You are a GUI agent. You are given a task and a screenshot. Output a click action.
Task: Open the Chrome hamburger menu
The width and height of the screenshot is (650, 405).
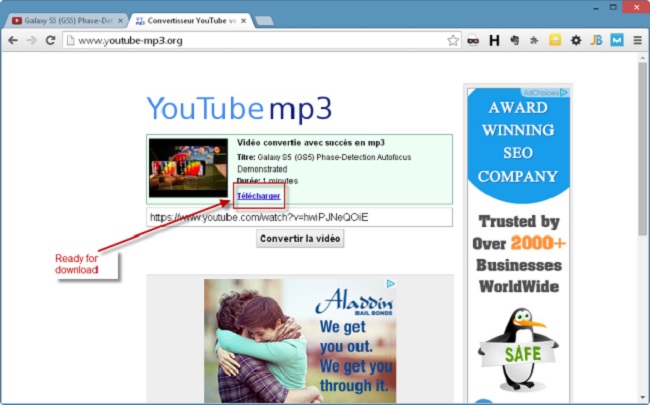point(638,41)
